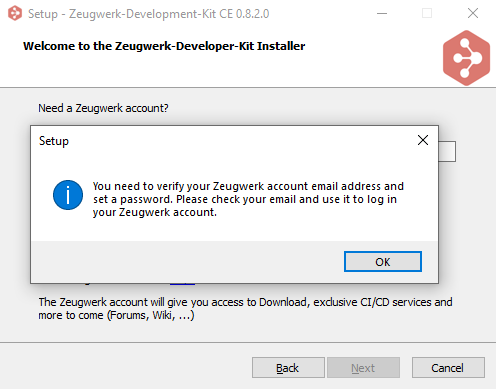Screen dimensions: 496x389
Task: Click the Zeugwerk hexagon logo in header
Action: click(466, 58)
